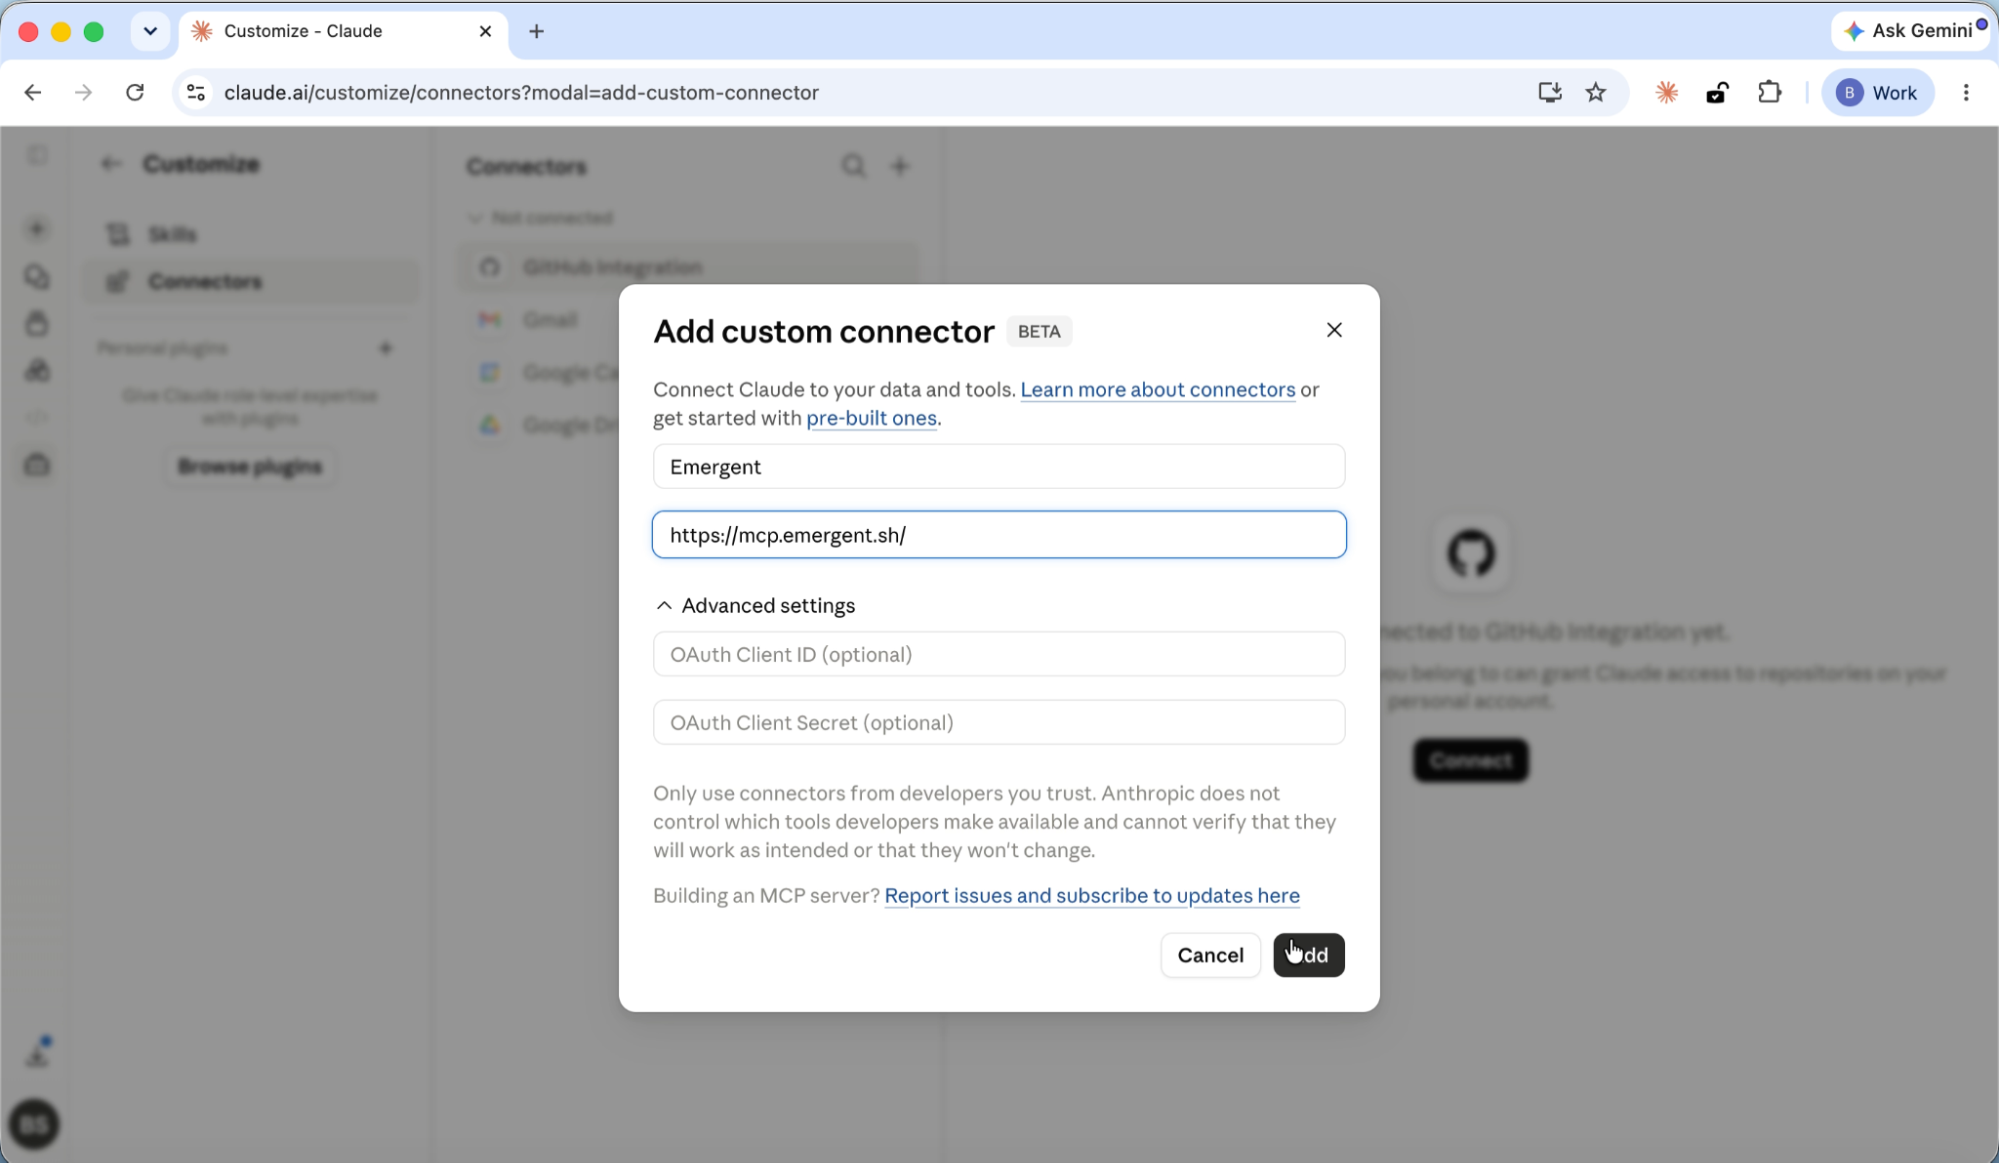This screenshot has height=1163, width=1999.
Task: Open Learn more about connectors link
Action: click(x=1157, y=389)
